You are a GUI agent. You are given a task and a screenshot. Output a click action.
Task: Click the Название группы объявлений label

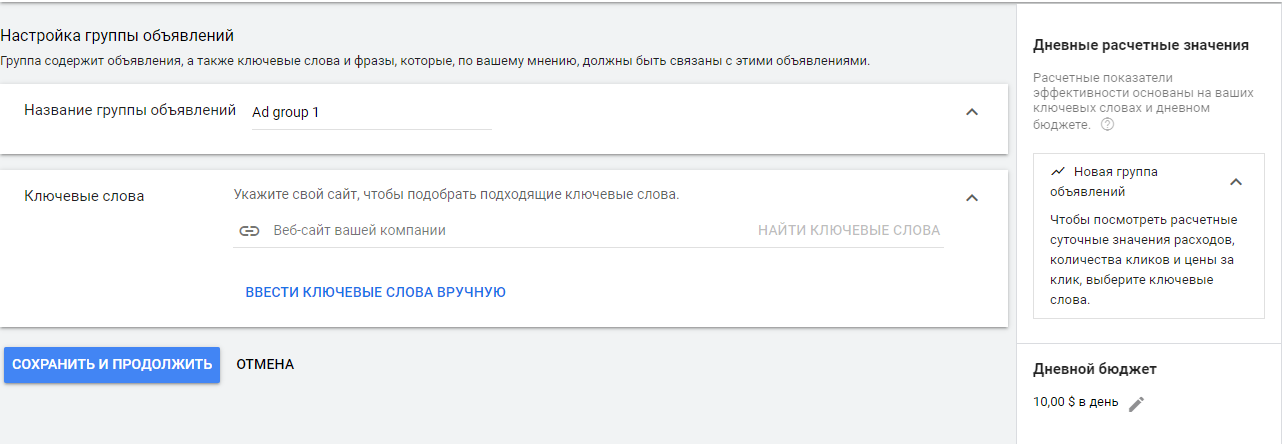click(130, 110)
